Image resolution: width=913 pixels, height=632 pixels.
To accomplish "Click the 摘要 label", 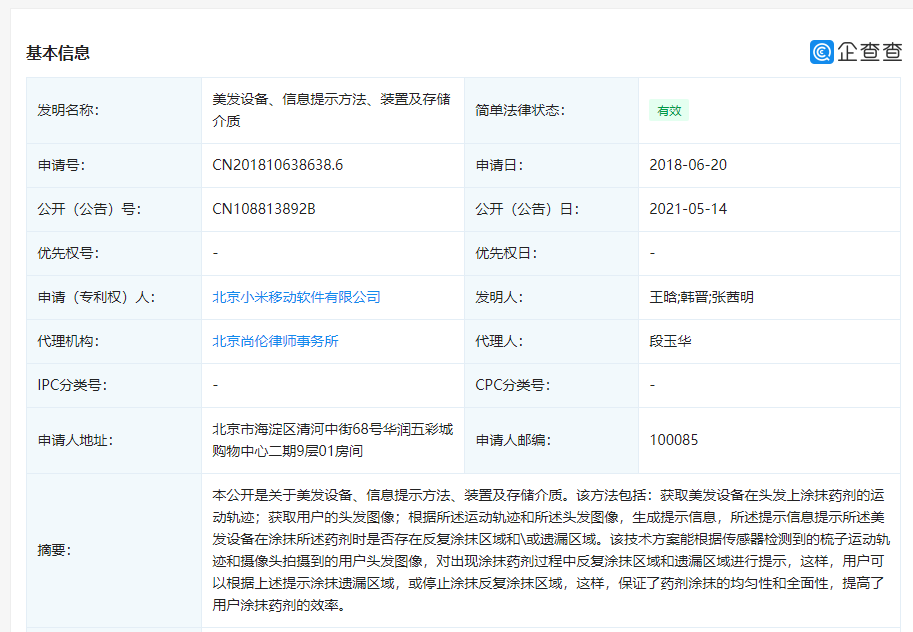I will 54,550.
